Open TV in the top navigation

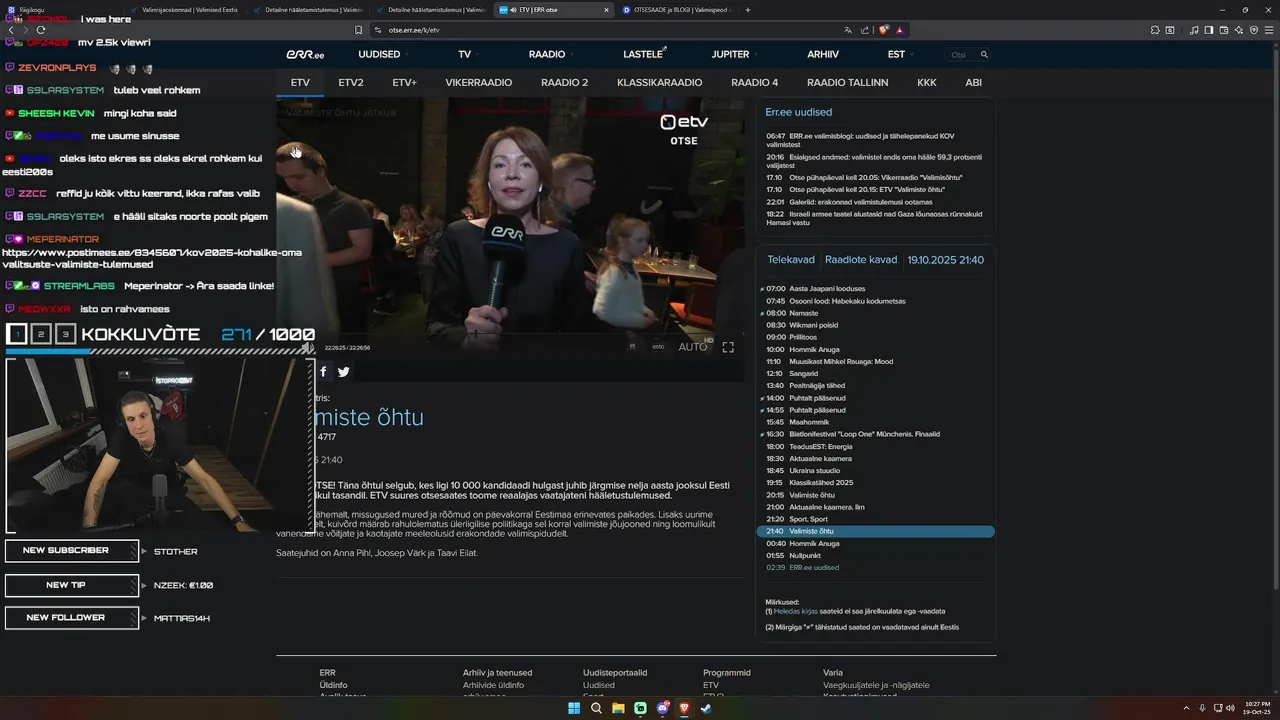pyautogui.click(x=465, y=54)
